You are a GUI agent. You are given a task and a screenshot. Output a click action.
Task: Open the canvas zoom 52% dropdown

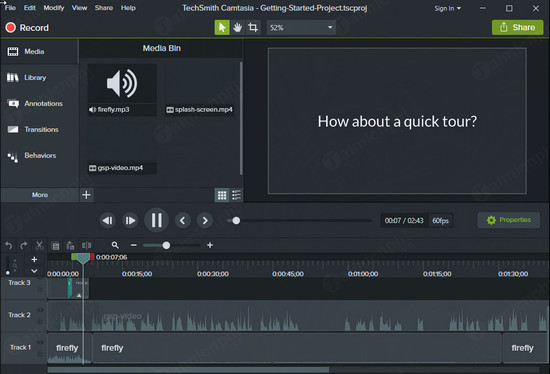coord(301,27)
